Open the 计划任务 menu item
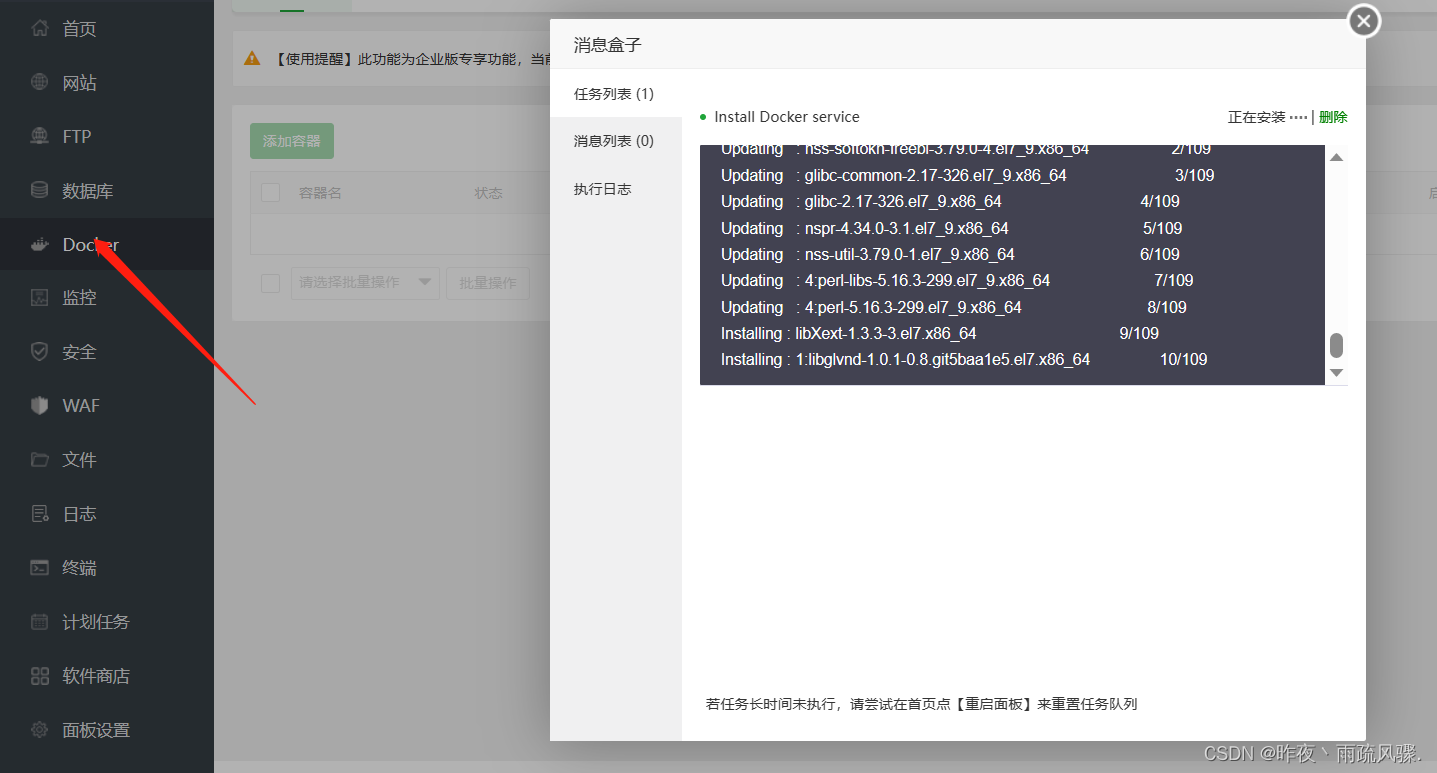The width and height of the screenshot is (1437, 773). click(x=107, y=622)
